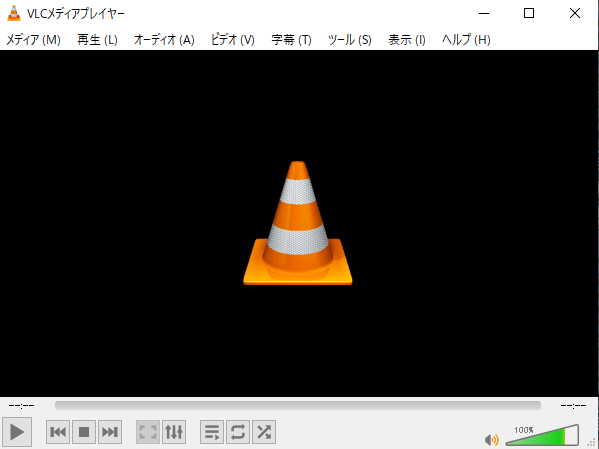The height and width of the screenshot is (449, 599).
Task: Start playback with the Play button
Action: coord(17,432)
